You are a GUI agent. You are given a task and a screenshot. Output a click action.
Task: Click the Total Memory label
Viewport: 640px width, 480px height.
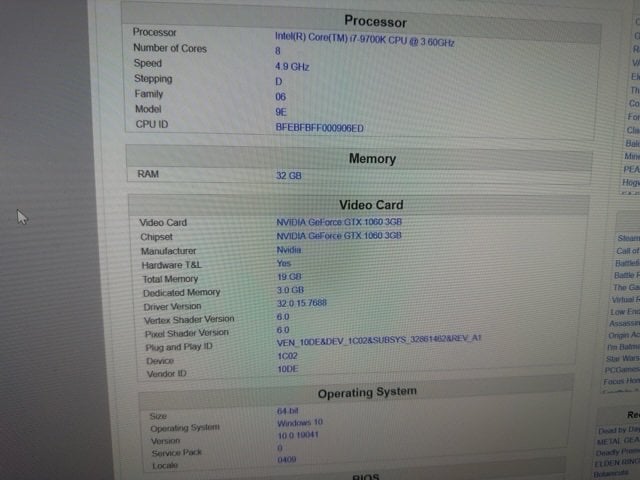[170, 279]
